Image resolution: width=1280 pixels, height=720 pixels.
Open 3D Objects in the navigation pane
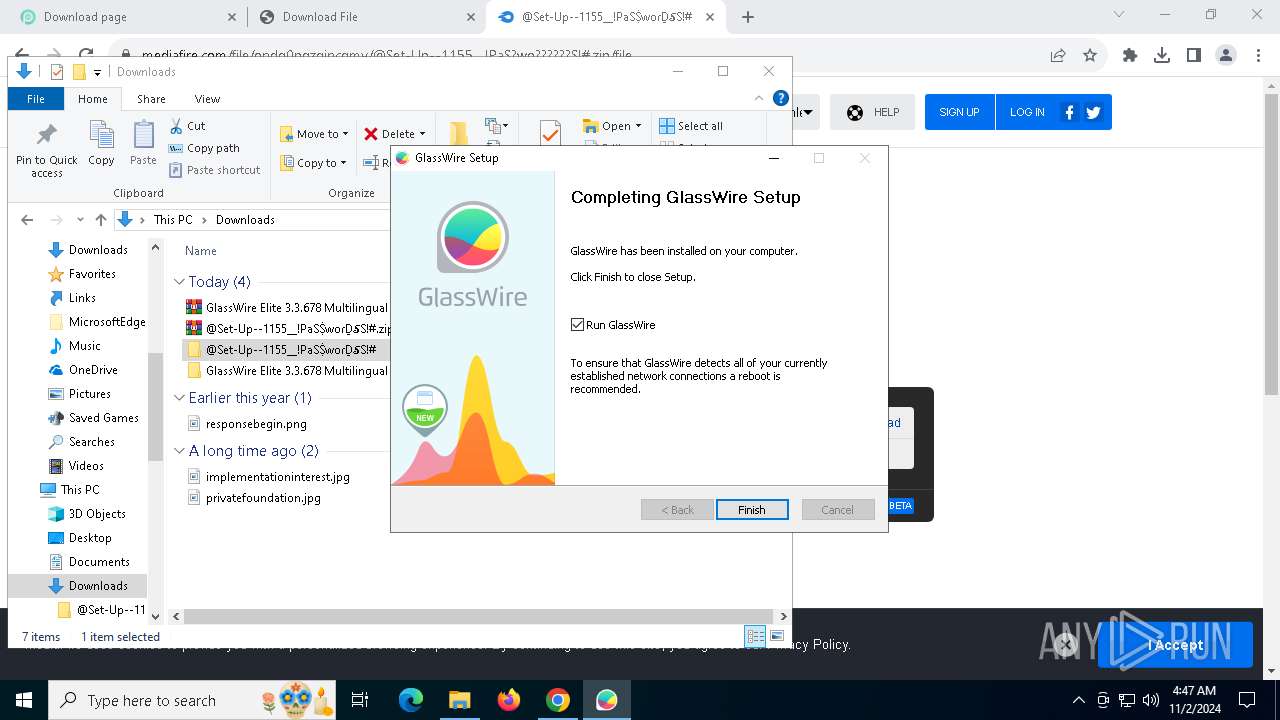point(97,514)
